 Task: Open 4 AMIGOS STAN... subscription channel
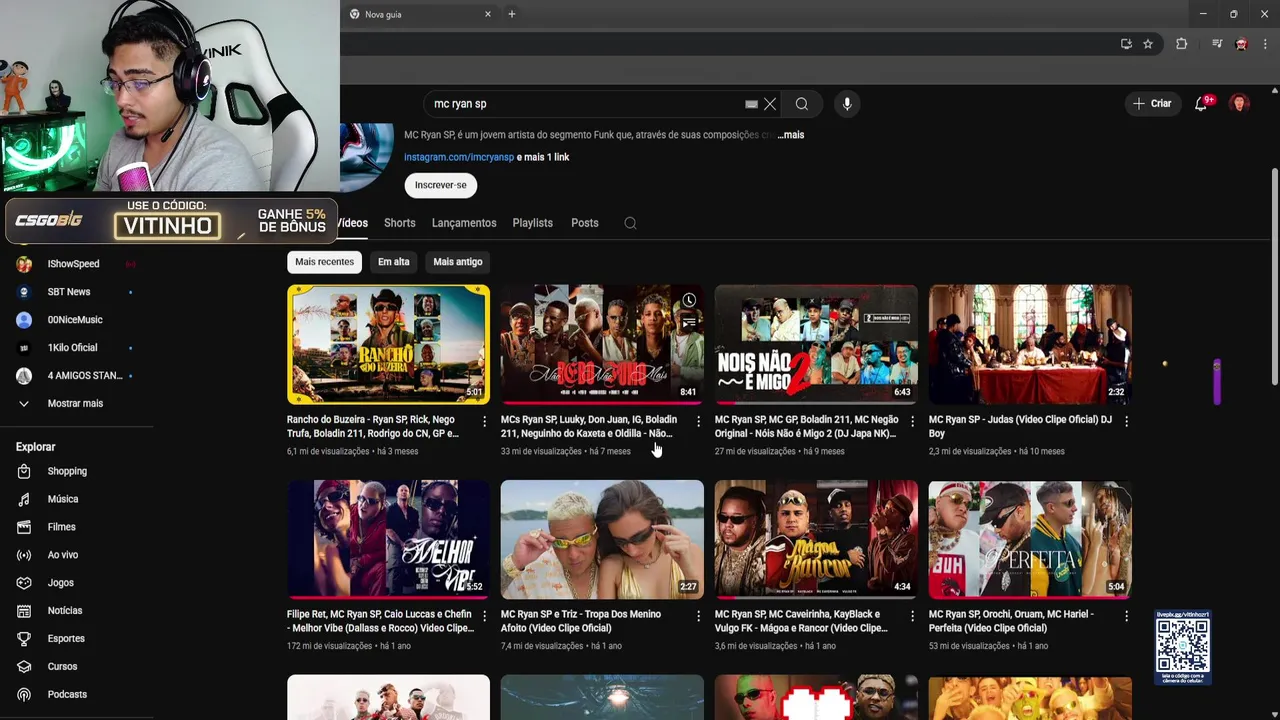point(85,376)
